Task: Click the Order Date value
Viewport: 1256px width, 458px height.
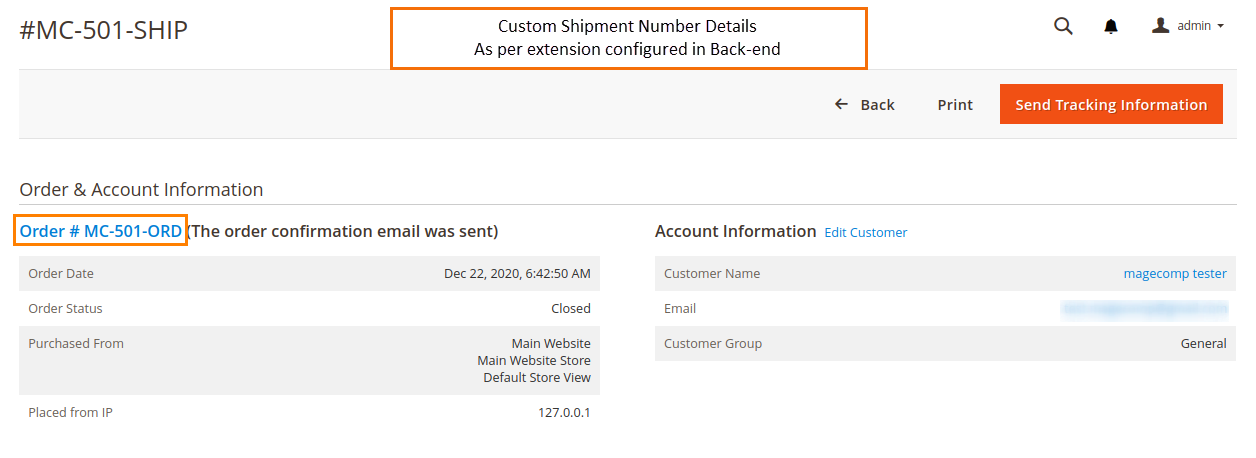Action: point(517,273)
